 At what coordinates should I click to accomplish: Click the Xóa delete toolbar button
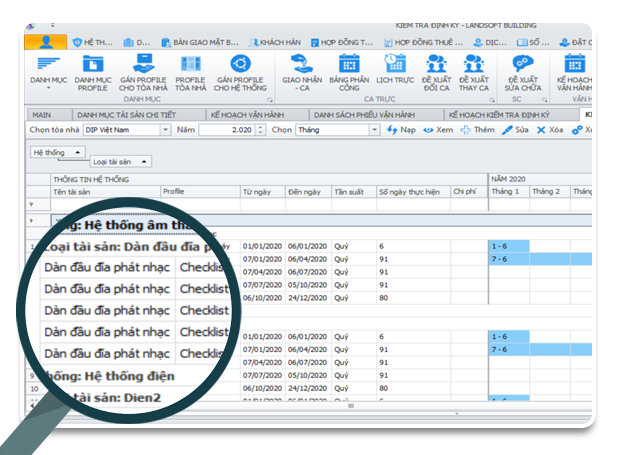550,130
